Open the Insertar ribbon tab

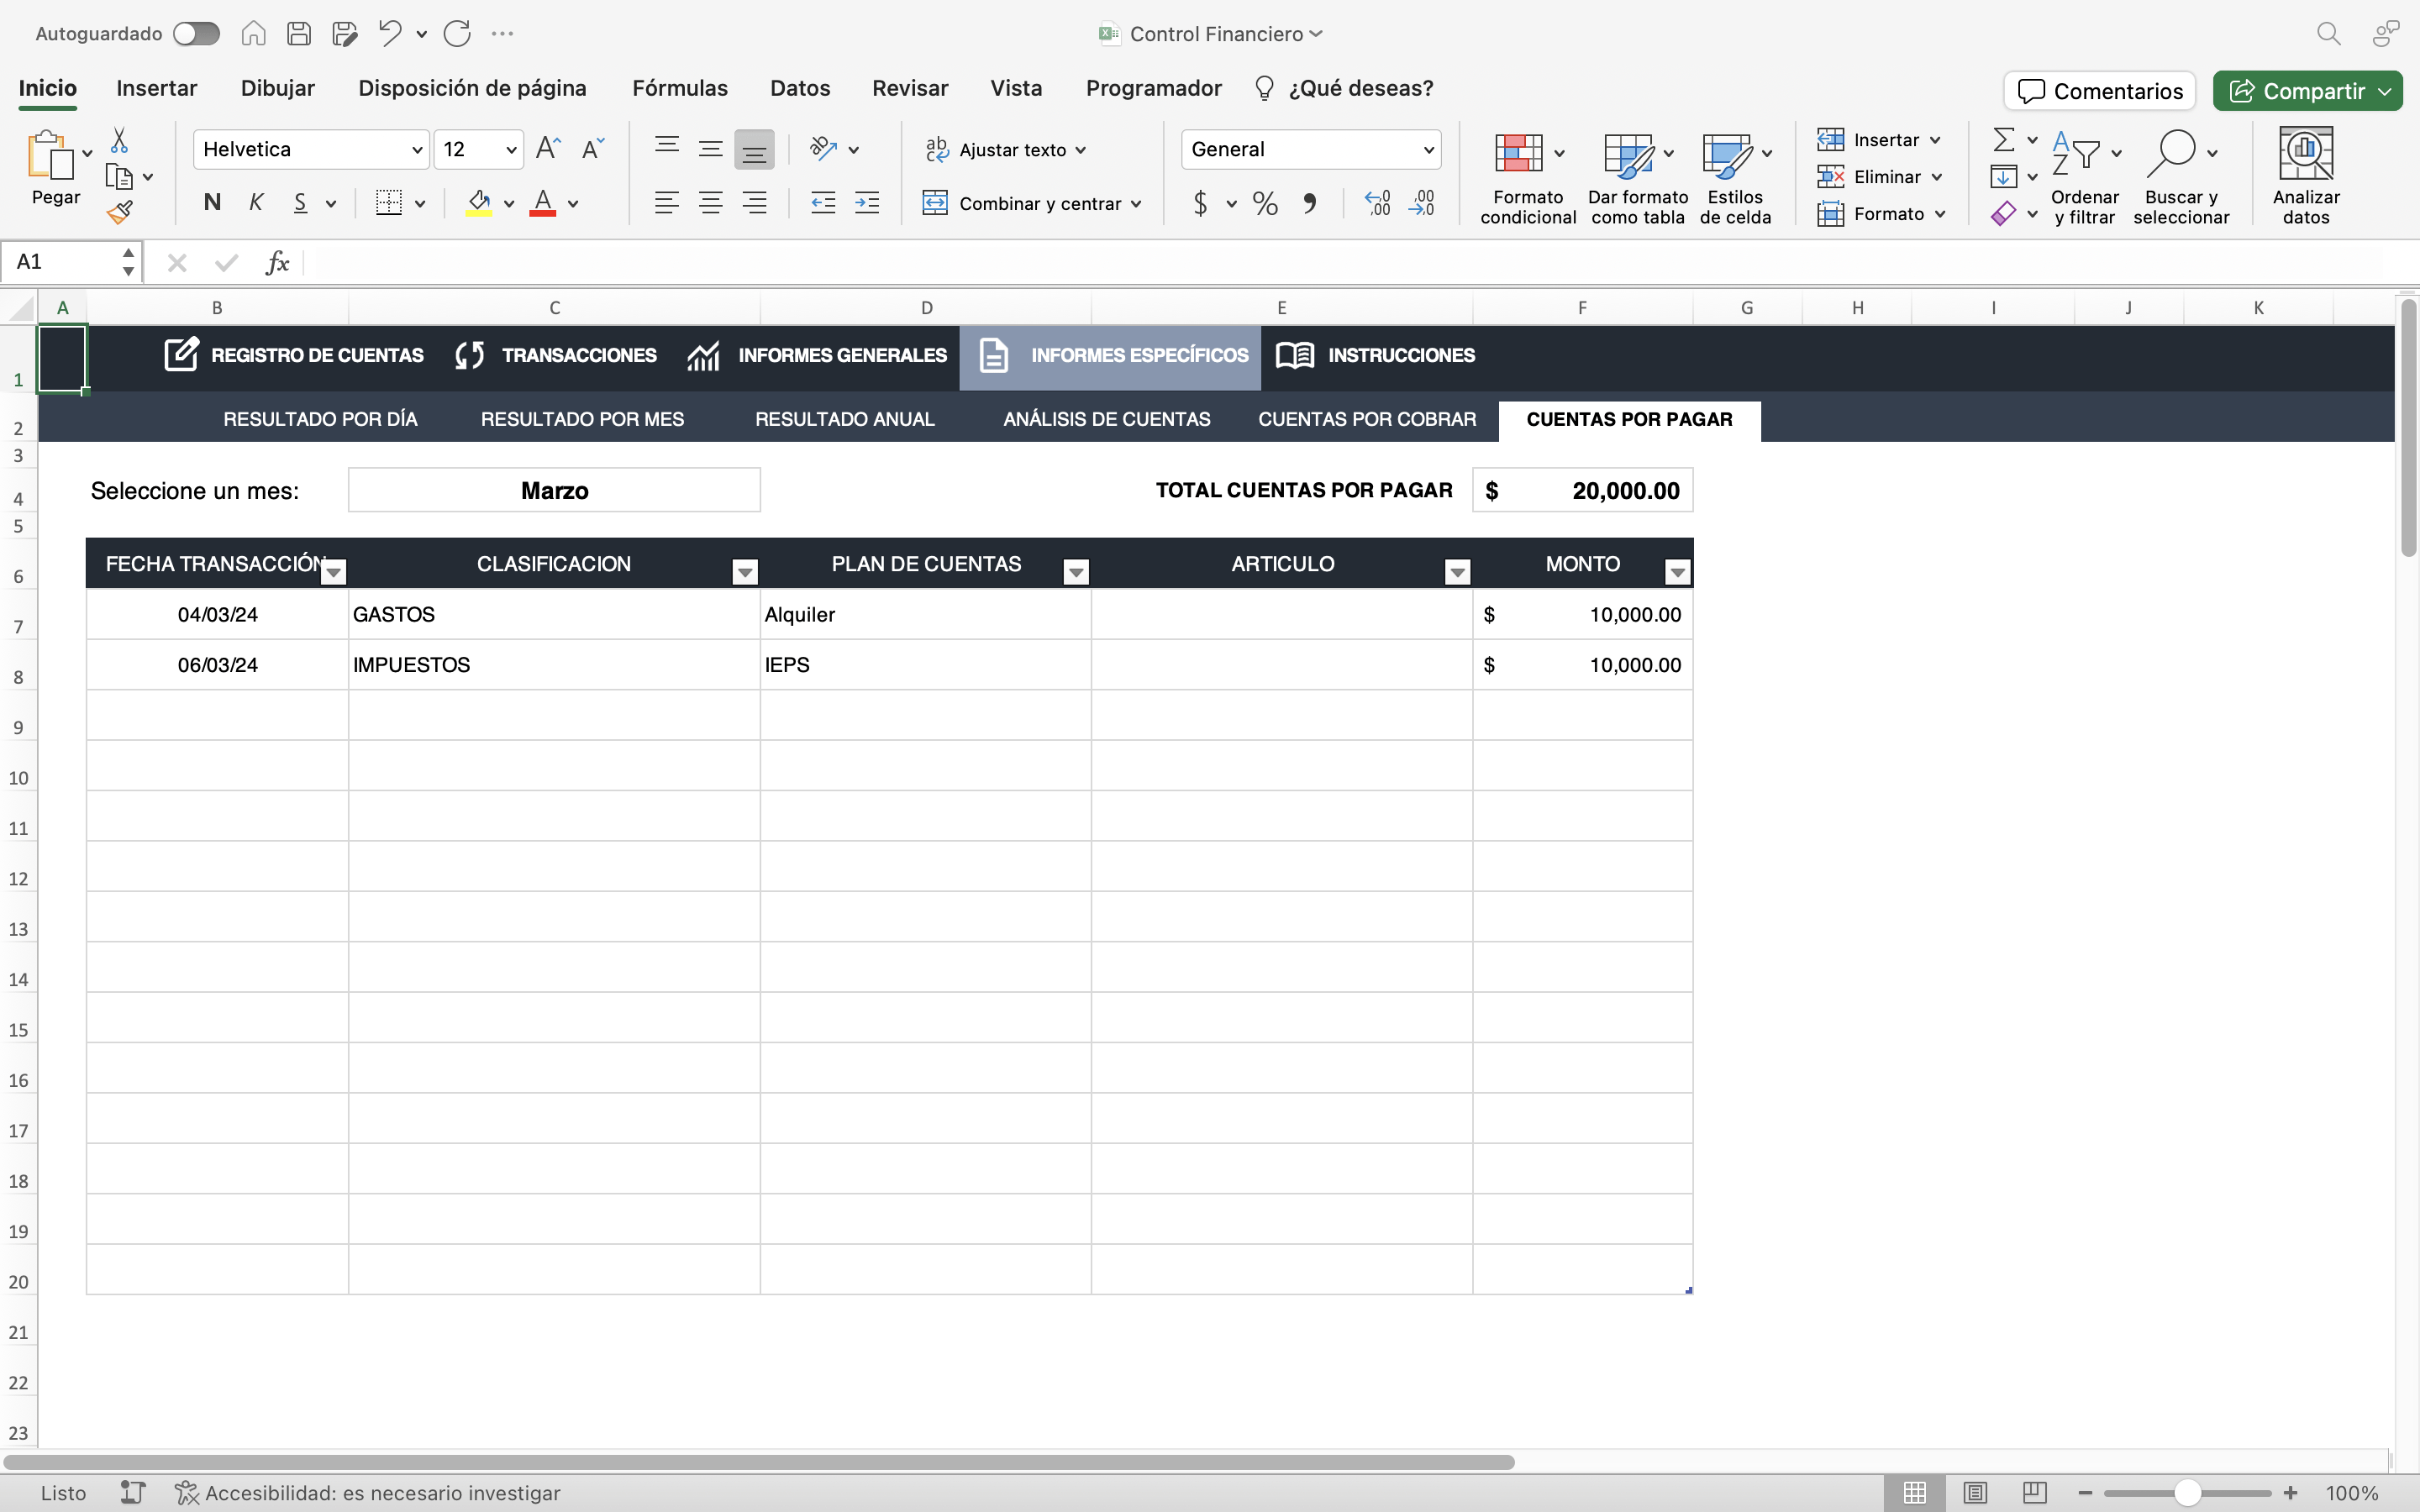click(156, 88)
